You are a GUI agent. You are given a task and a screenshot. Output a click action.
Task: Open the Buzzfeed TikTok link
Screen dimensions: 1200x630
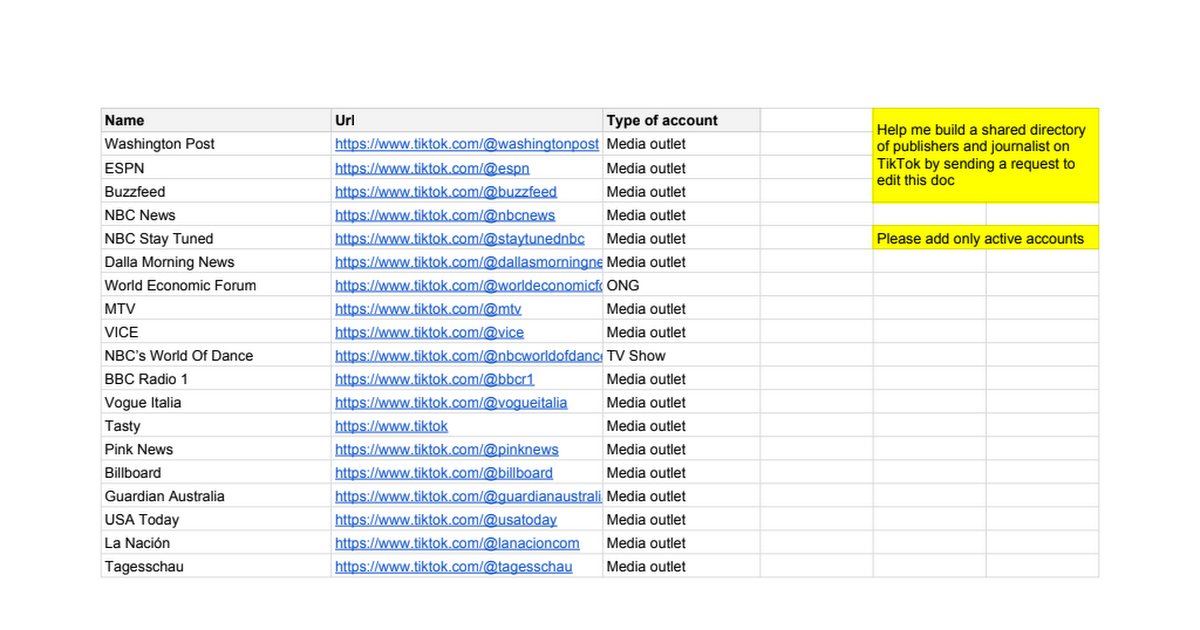446,191
